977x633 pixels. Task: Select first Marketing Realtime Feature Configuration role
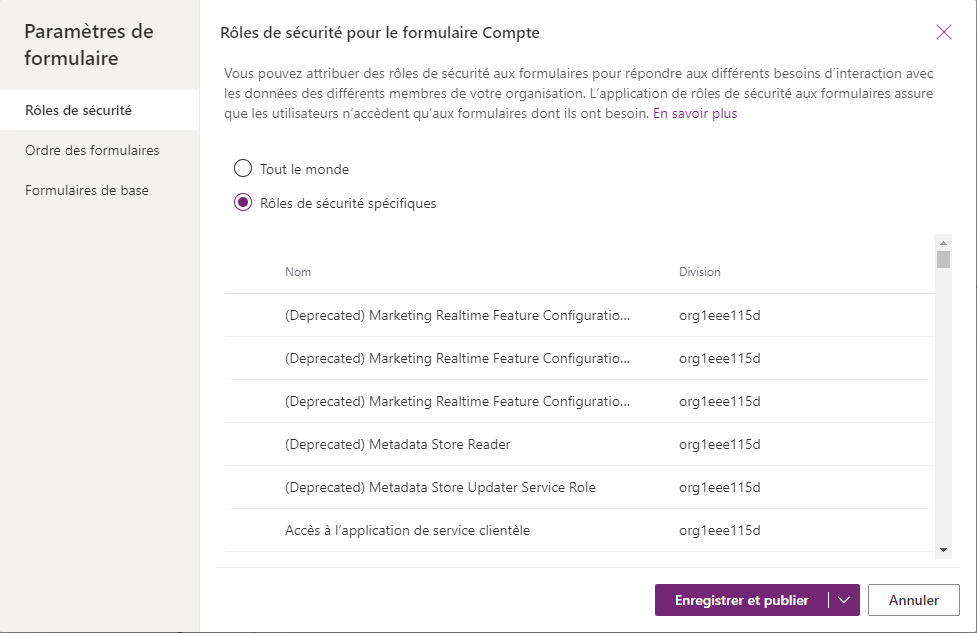pos(457,315)
